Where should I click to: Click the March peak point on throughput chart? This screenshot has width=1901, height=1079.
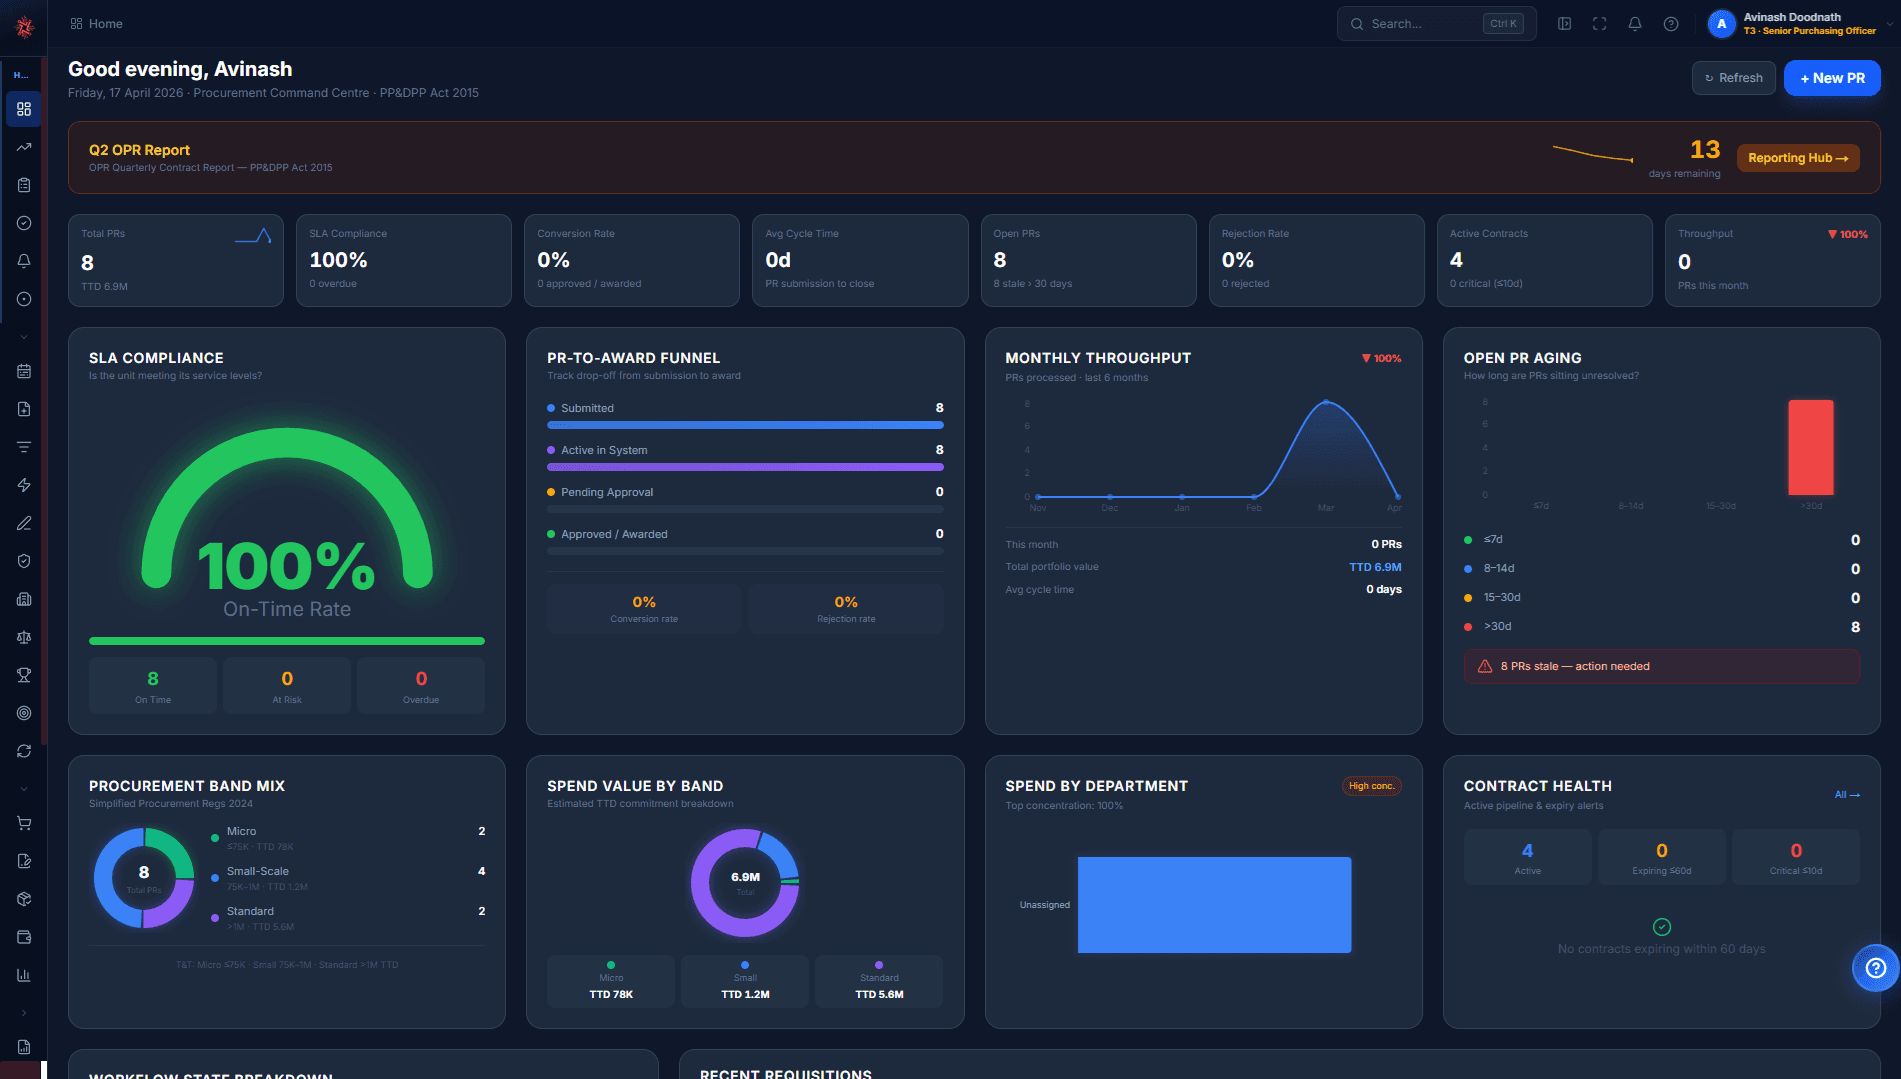pos(1326,402)
